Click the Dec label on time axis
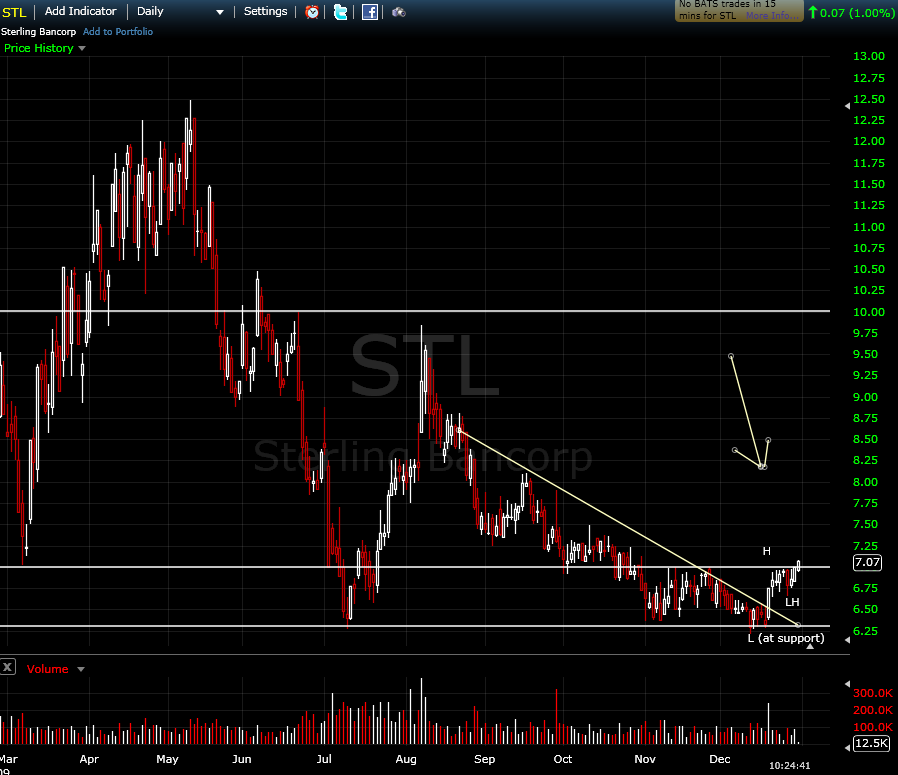Screen dimensions: 898x775 coord(719,759)
